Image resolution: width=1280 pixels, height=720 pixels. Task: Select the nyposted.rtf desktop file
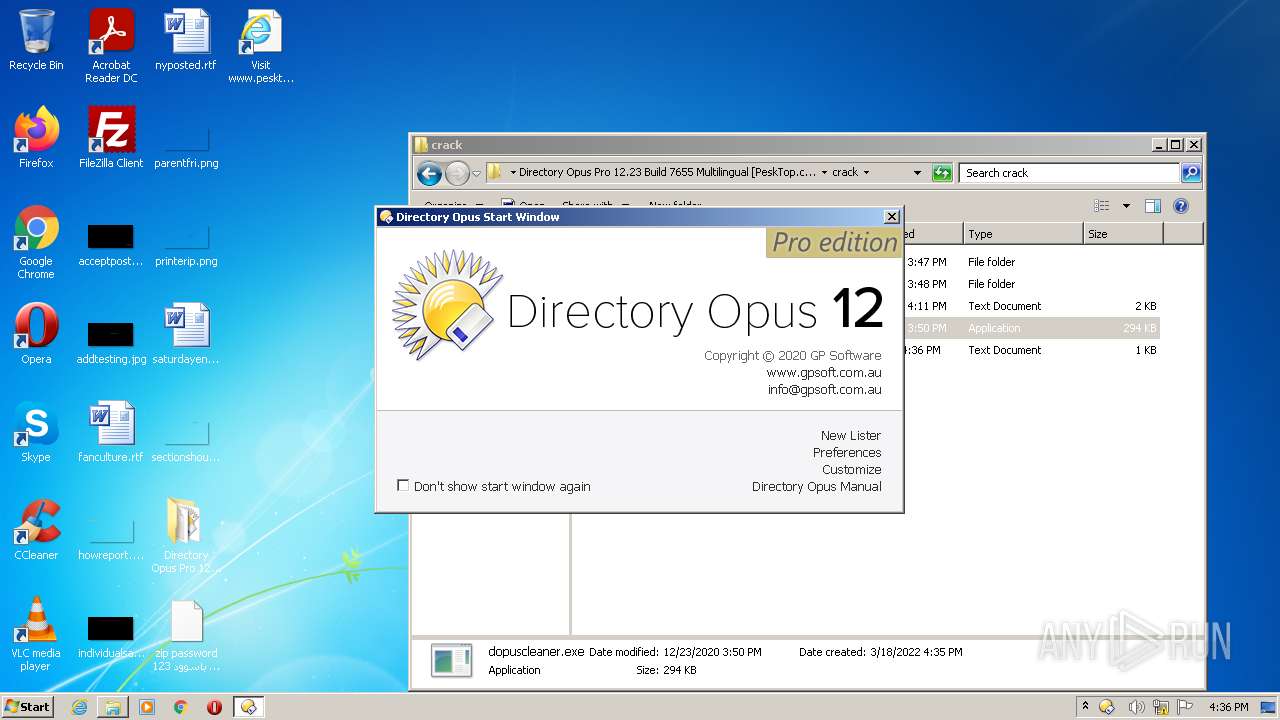(186, 40)
